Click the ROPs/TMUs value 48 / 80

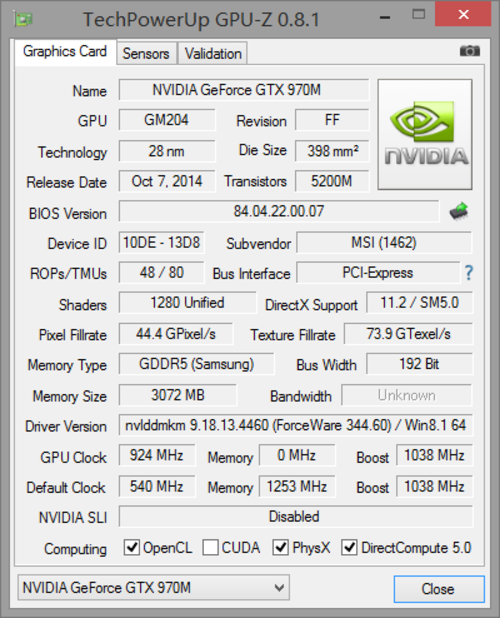[x=162, y=273]
